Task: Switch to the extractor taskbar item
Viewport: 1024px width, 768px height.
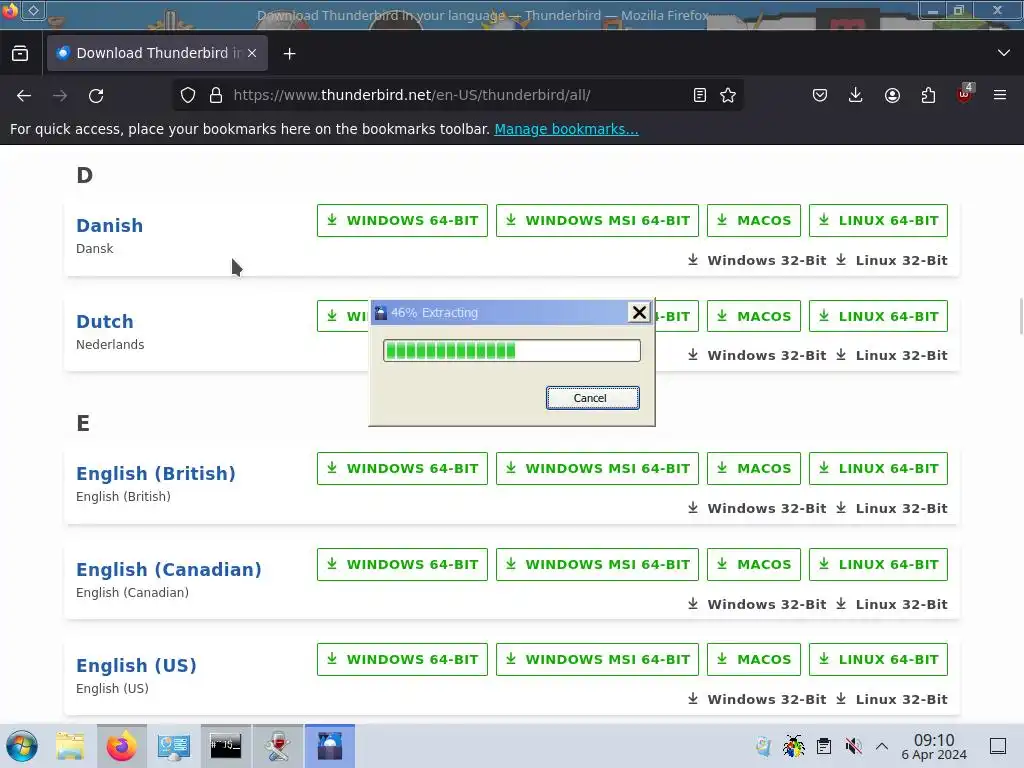Action: click(x=330, y=746)
